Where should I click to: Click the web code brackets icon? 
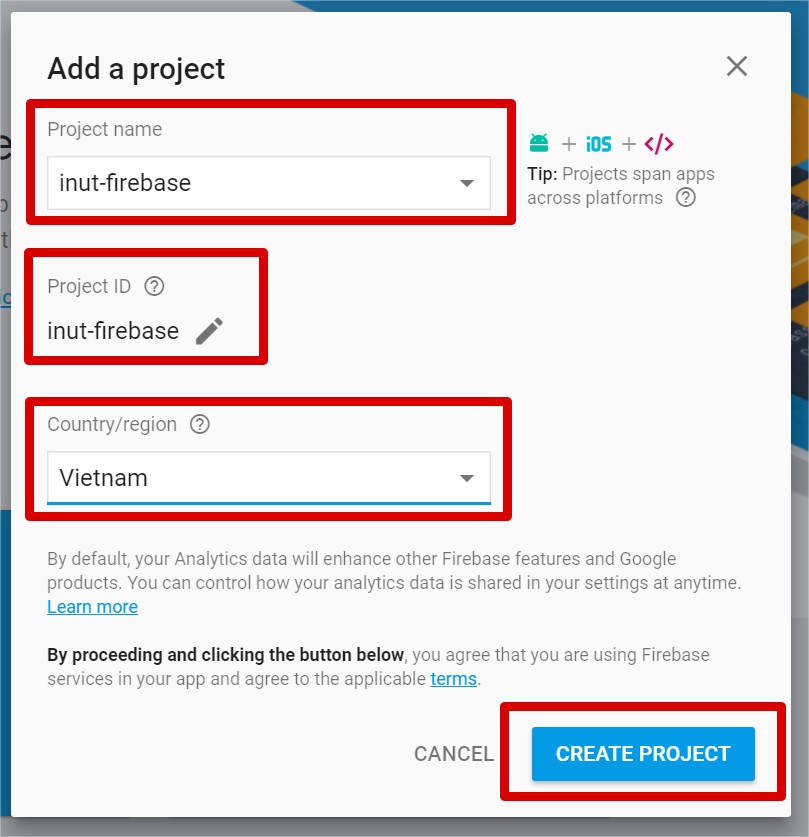click(x=659, y=144)
